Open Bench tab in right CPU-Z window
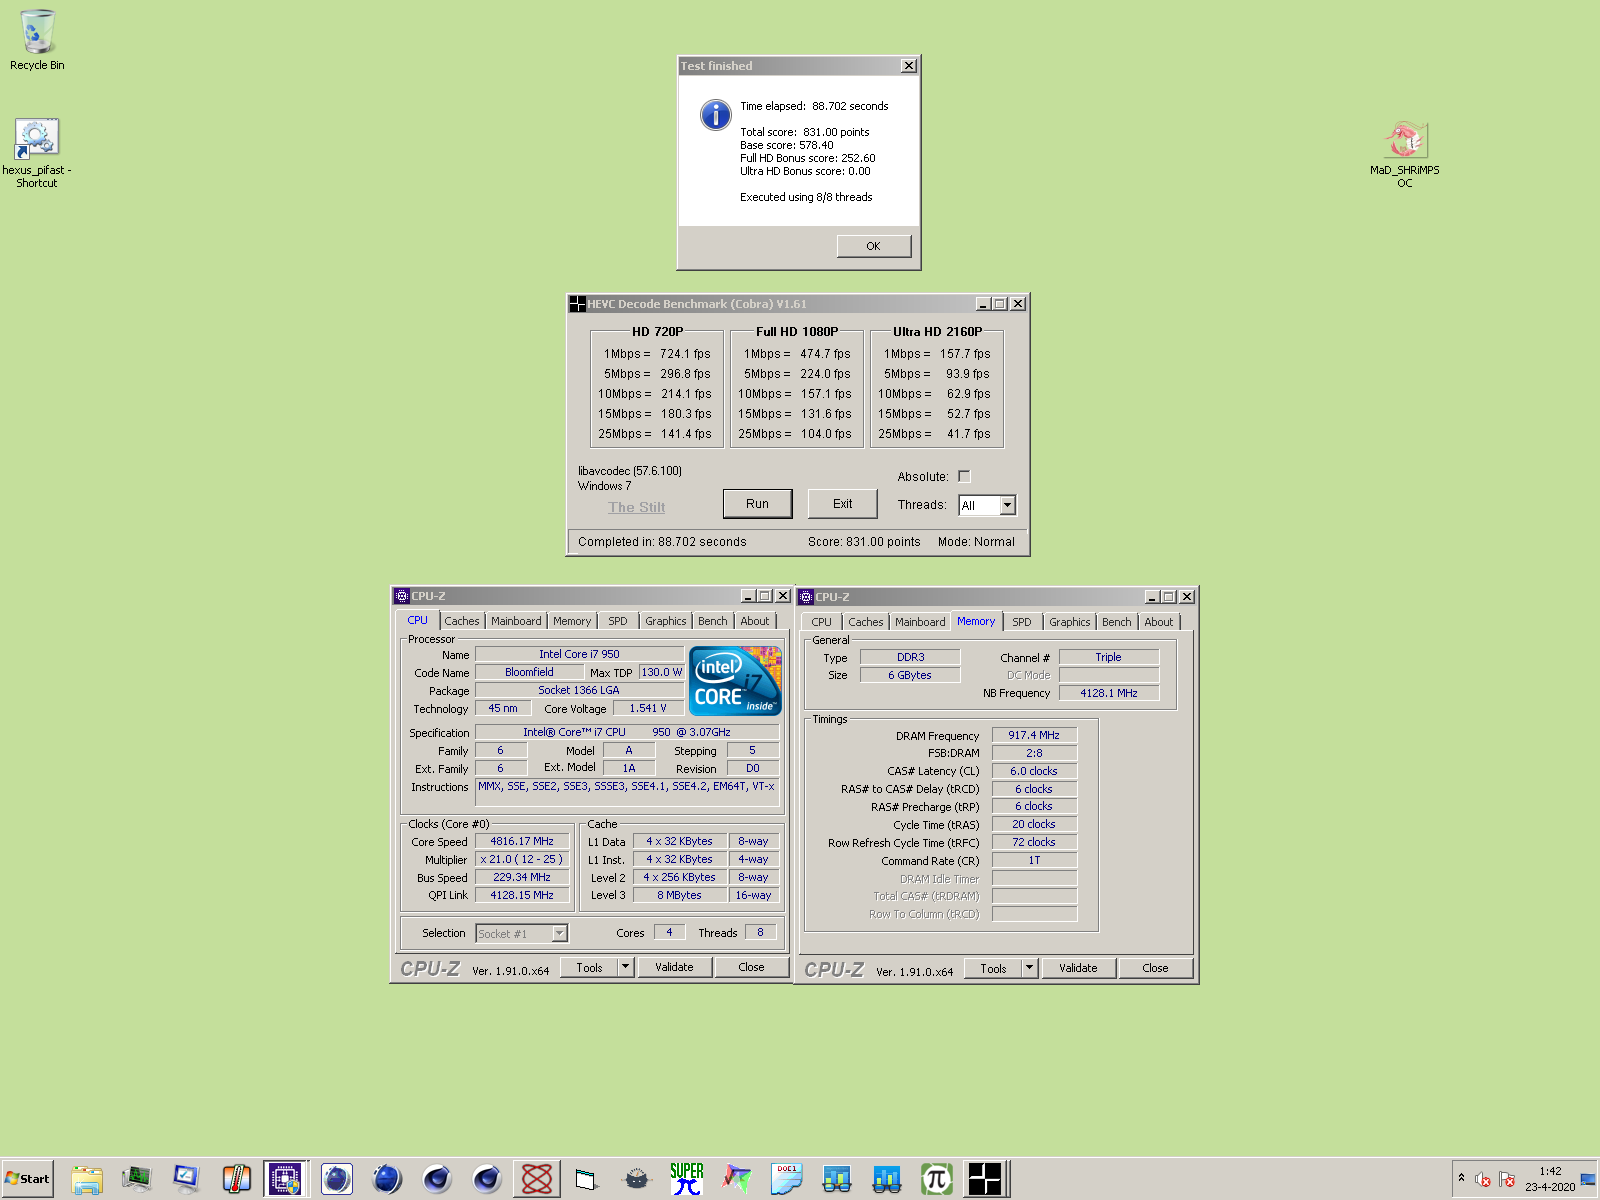Image resolution: width=1600 pixels, height=1200 pixels. click(x=1117, y=622)
